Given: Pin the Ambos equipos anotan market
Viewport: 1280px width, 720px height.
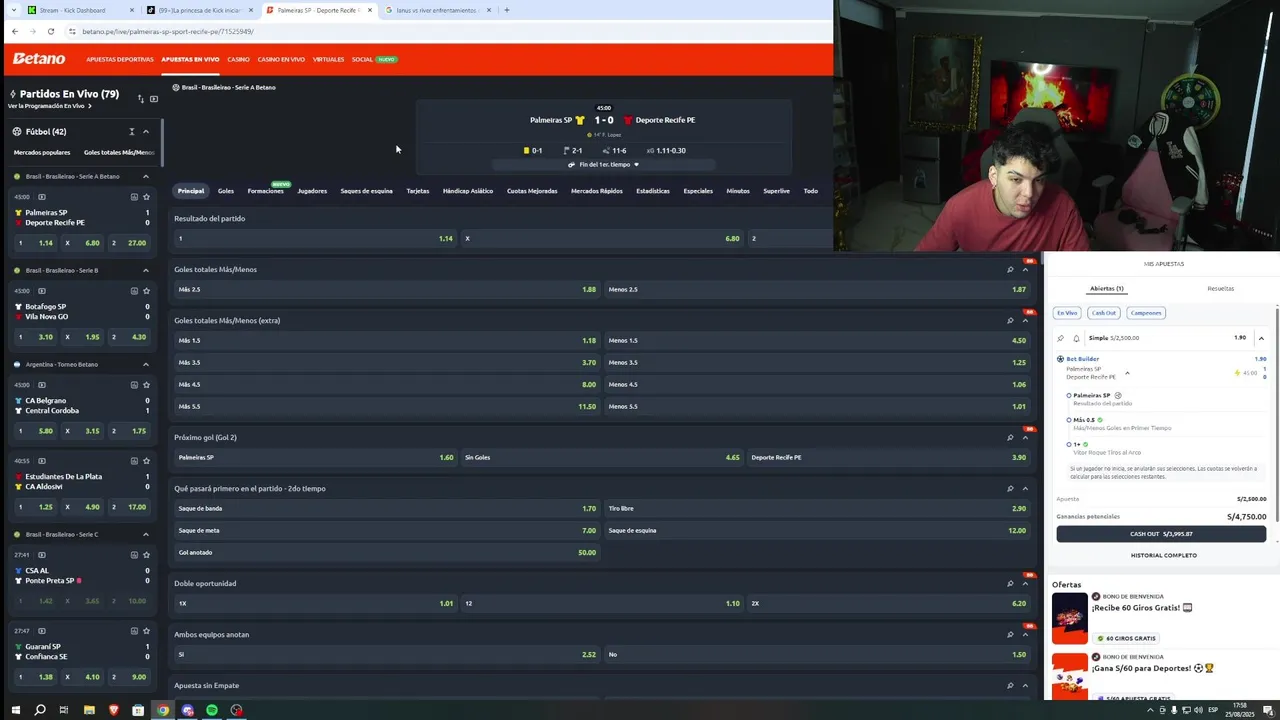Looking at the screenshot, I should click(1010, 634).
